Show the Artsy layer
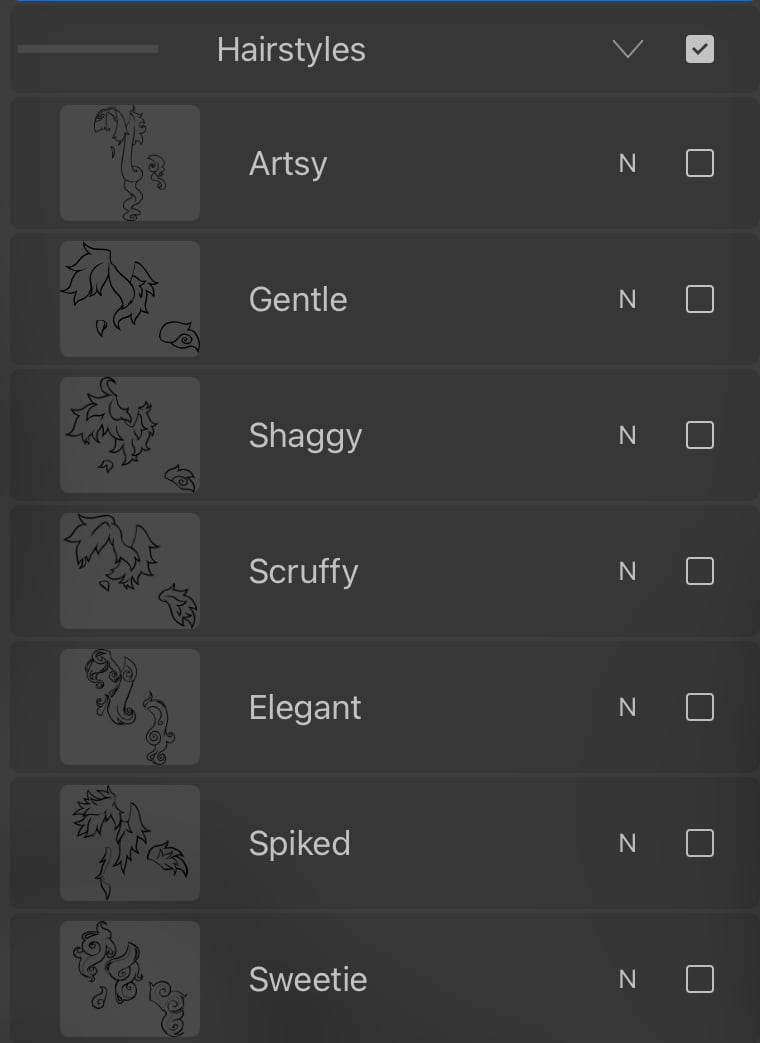The height and width of the screenshot is (1043, 760). click(x=700, y=163)
